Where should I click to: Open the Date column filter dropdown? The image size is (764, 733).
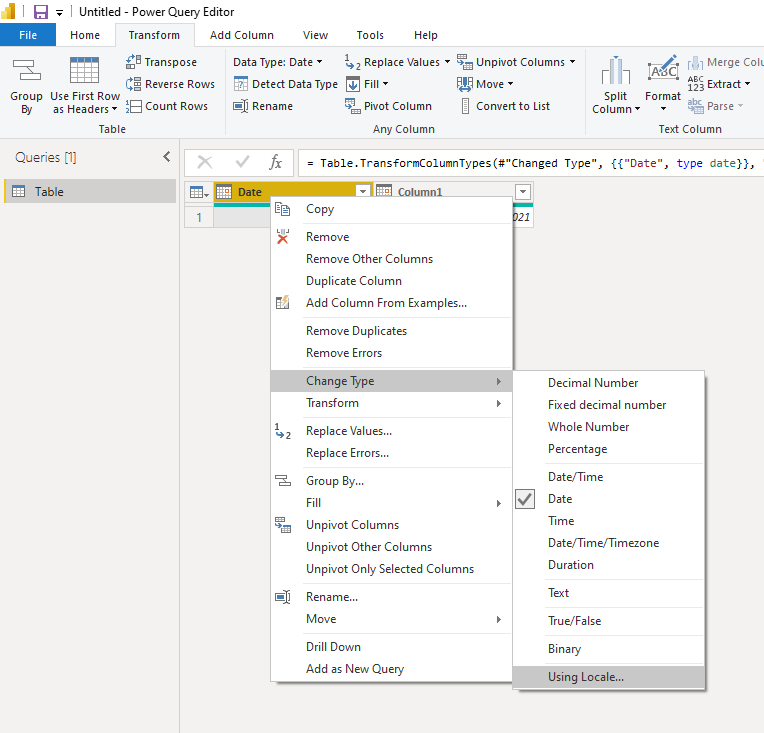click(x=363, y=191)
